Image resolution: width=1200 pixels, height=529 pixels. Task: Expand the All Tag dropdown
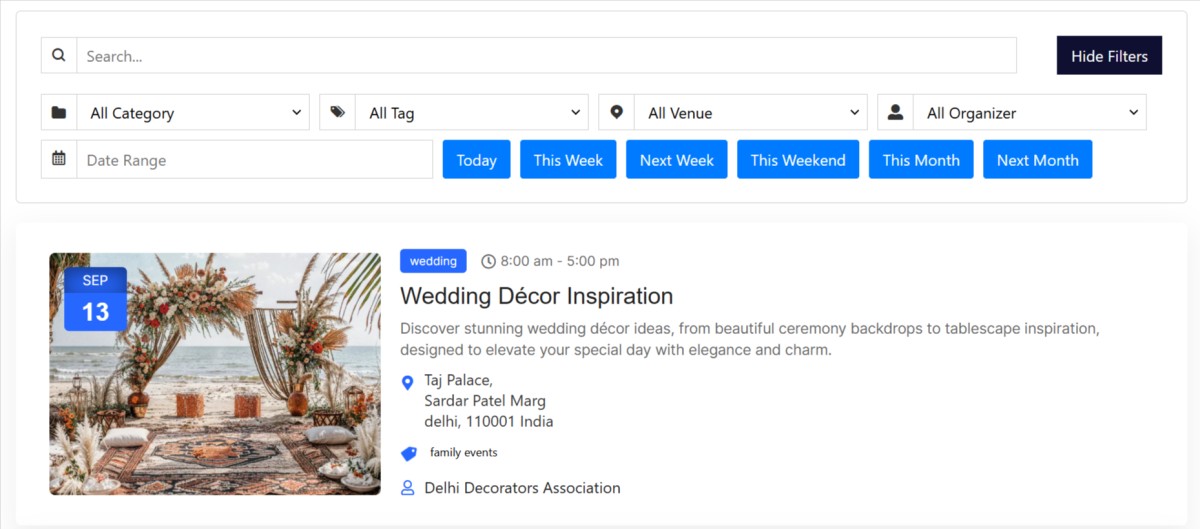click(472, 113)
